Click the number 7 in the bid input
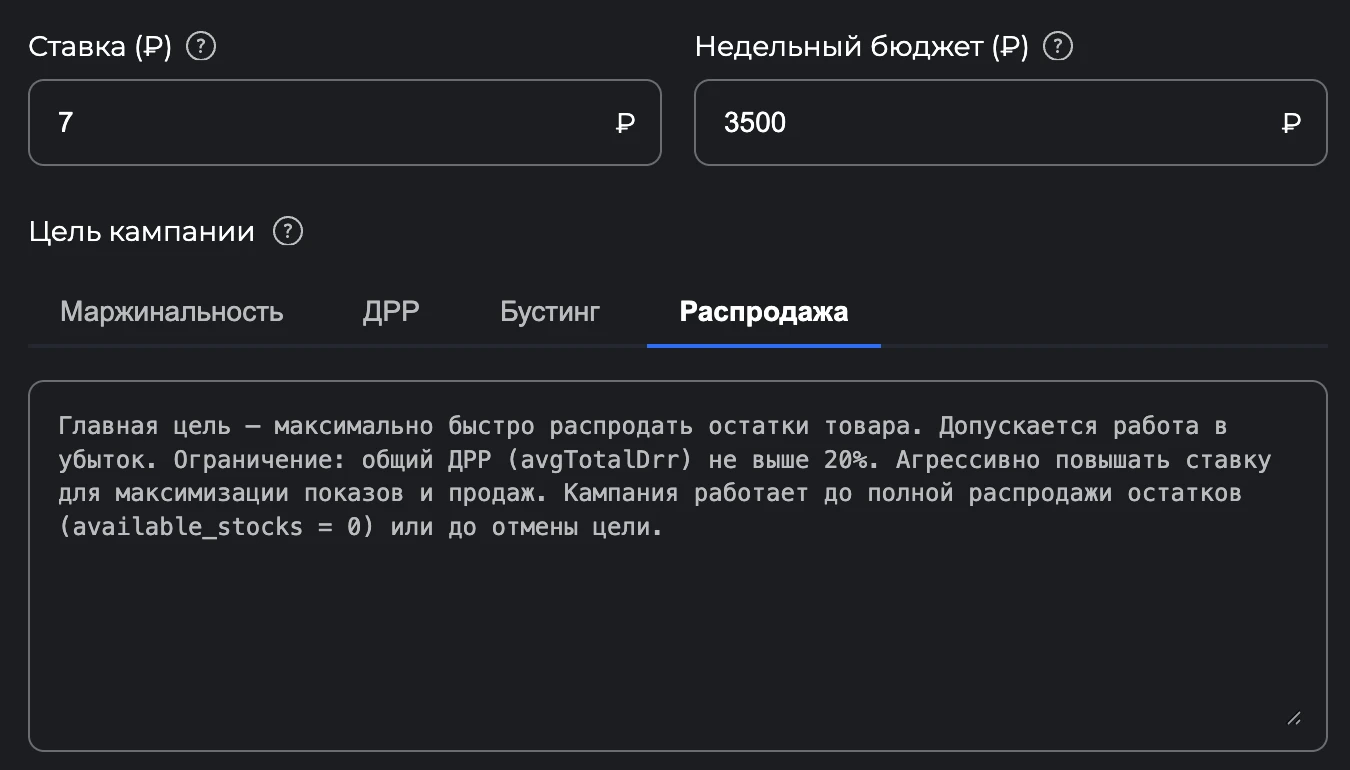The width and height of the screenshot is (1350, 770). coord(64,122)
